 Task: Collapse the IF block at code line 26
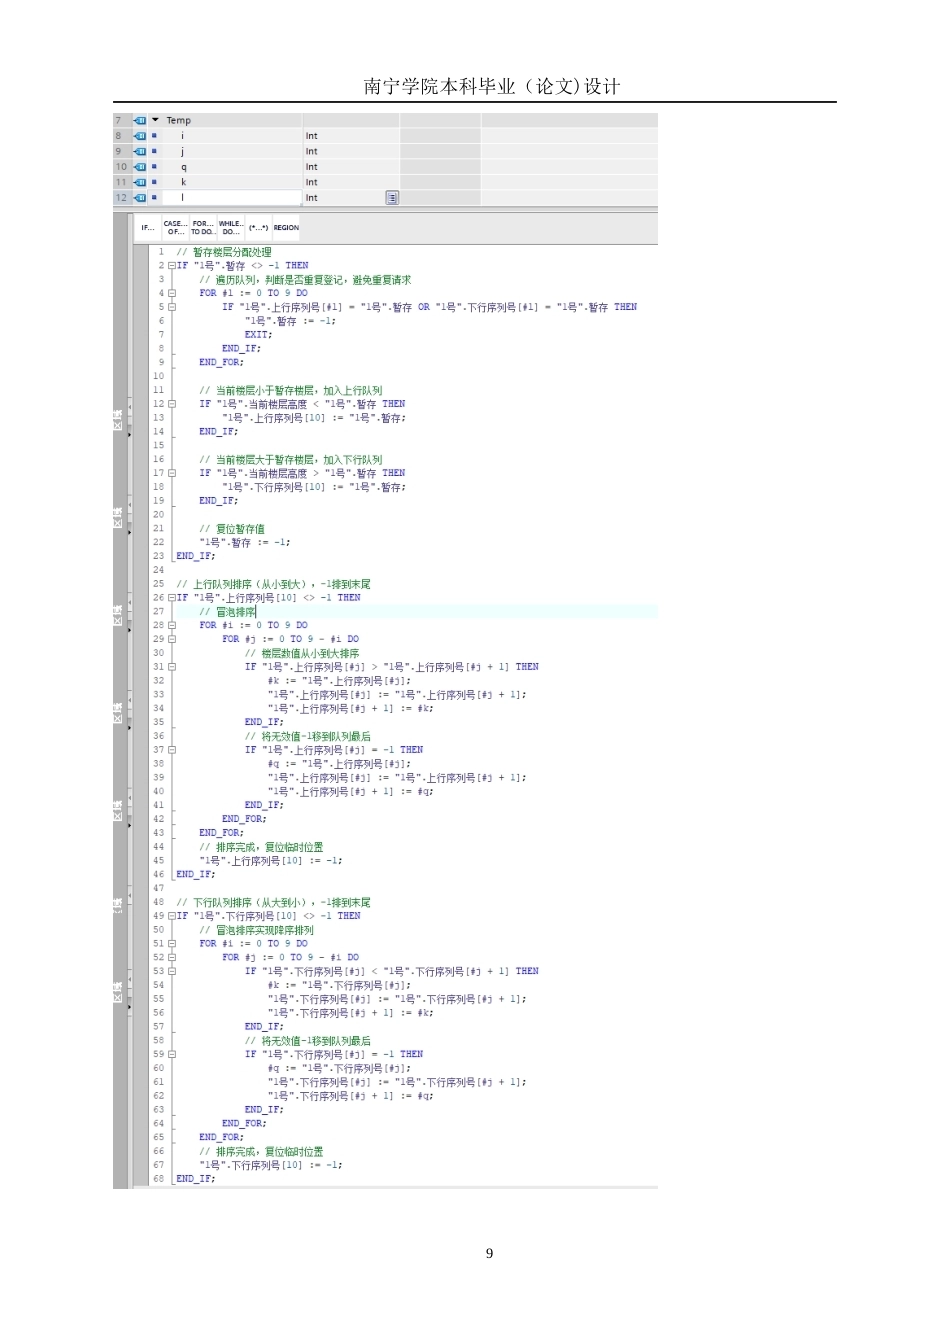[171, 598]
